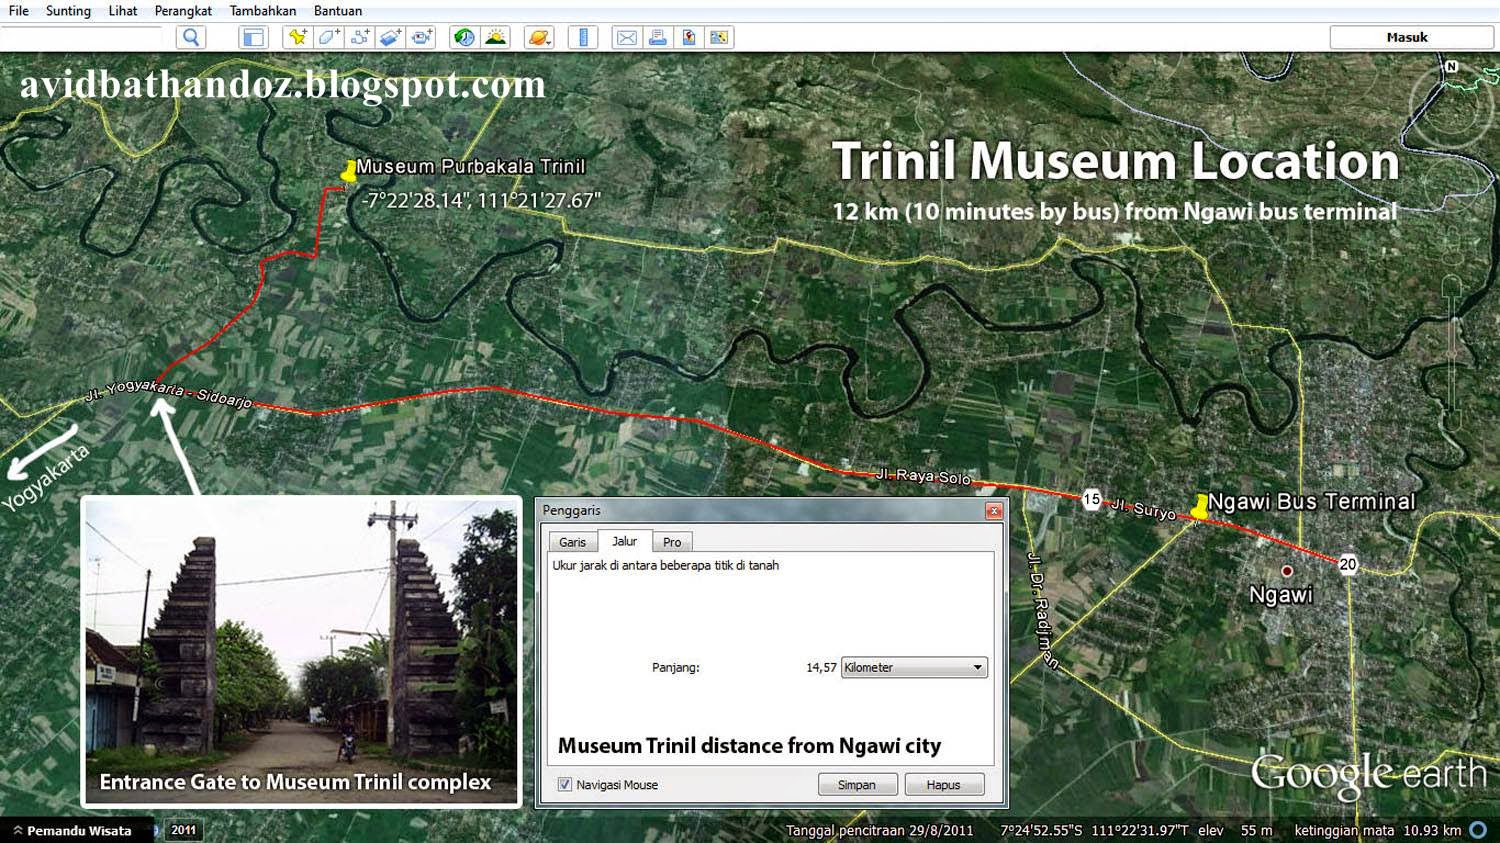1500x843 pixels.
Task: Select the Add Path tool
Action: pos(357,37)
